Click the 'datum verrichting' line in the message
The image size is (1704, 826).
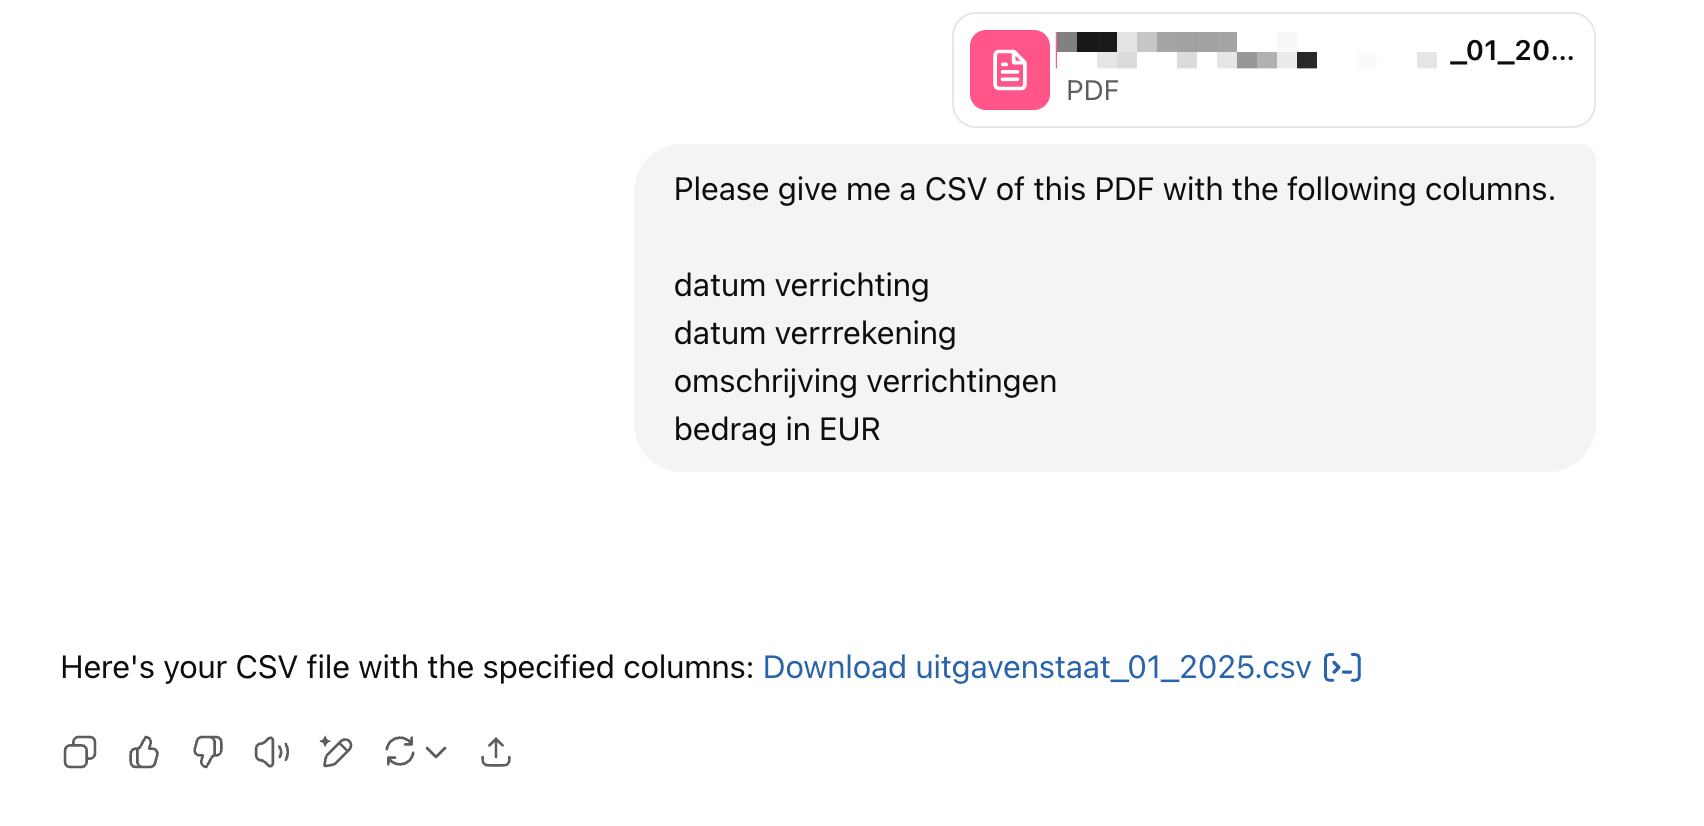[801, 285]
